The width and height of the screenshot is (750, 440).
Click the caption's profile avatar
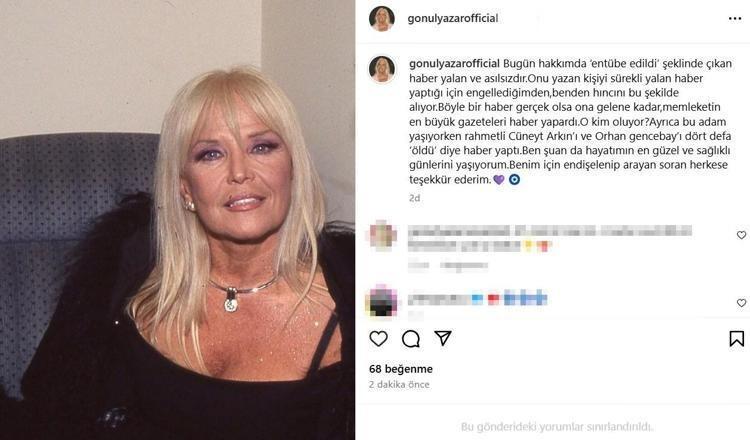point(382,69)
